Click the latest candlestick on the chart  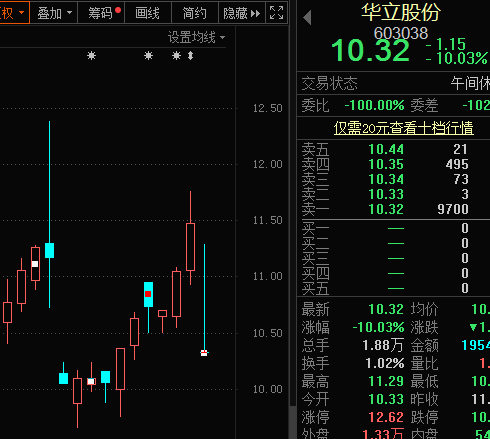point(204,353)
